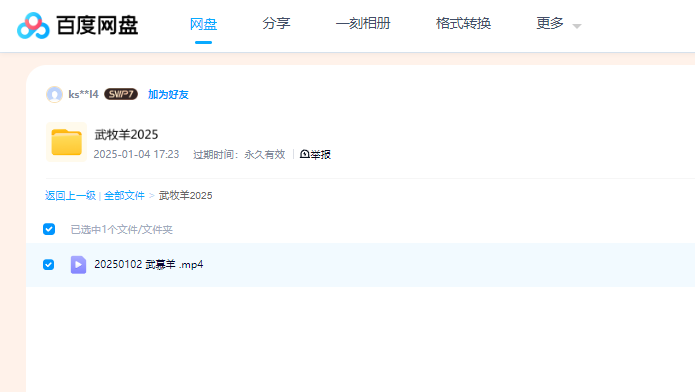Click the 武牧羊2025 yellow folder icon

tap(66, 142)
